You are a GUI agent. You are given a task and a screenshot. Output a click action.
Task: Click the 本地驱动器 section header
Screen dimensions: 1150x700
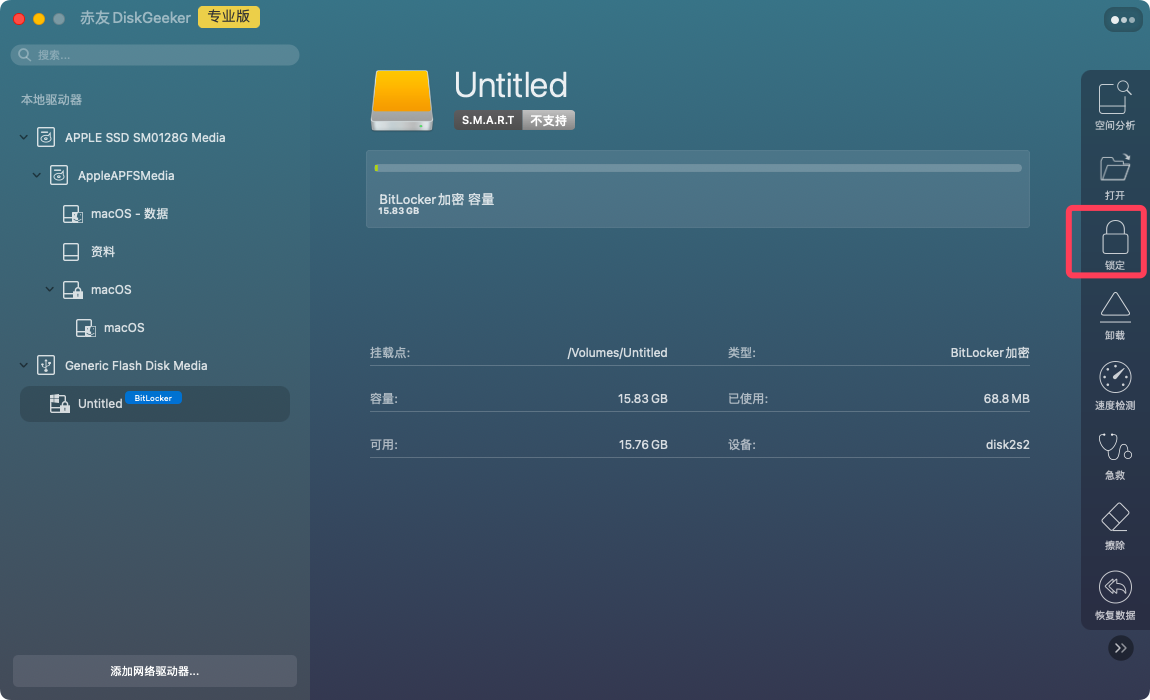point(51,100)
